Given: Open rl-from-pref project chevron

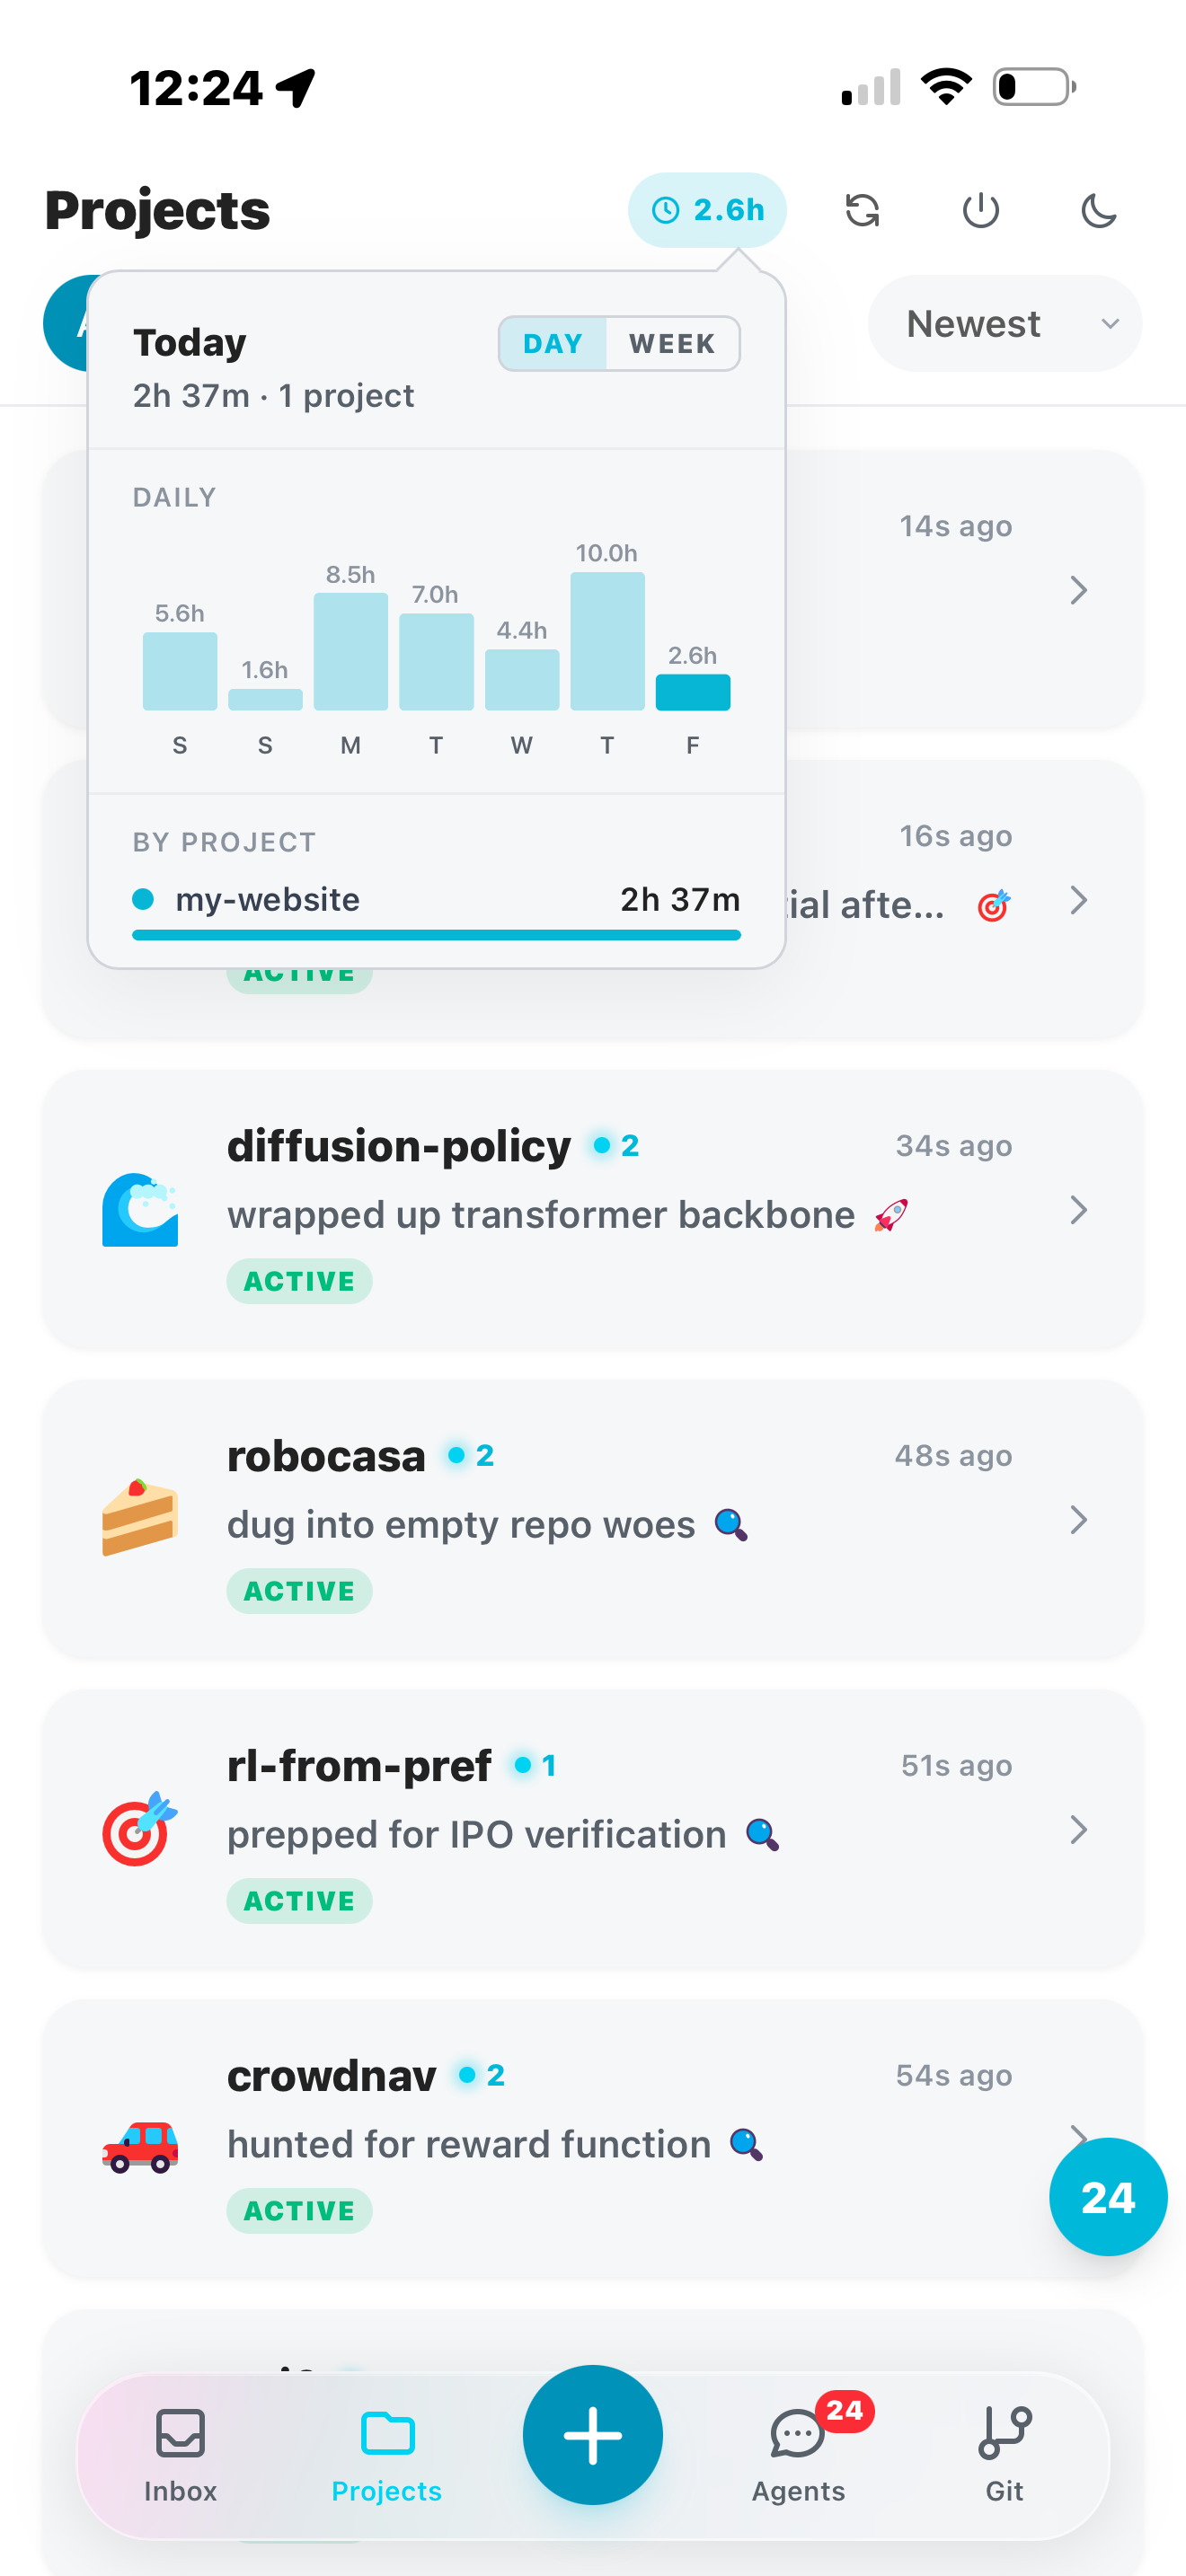Looking at the screenshot, I should point(1078,1830).
